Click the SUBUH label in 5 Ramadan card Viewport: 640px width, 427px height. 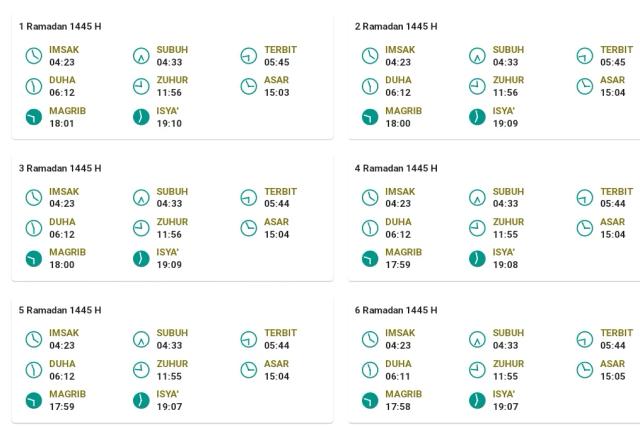tap(172, 333)
